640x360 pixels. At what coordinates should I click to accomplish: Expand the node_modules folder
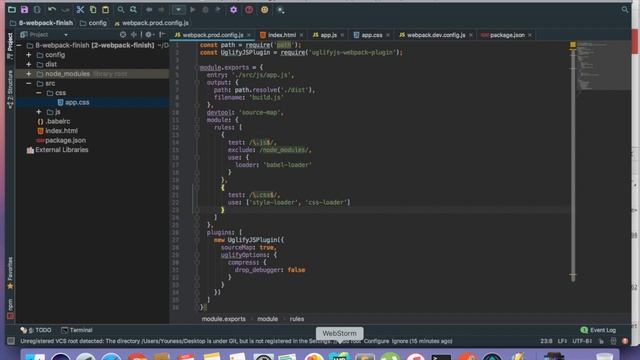click(x=29, y=74)
